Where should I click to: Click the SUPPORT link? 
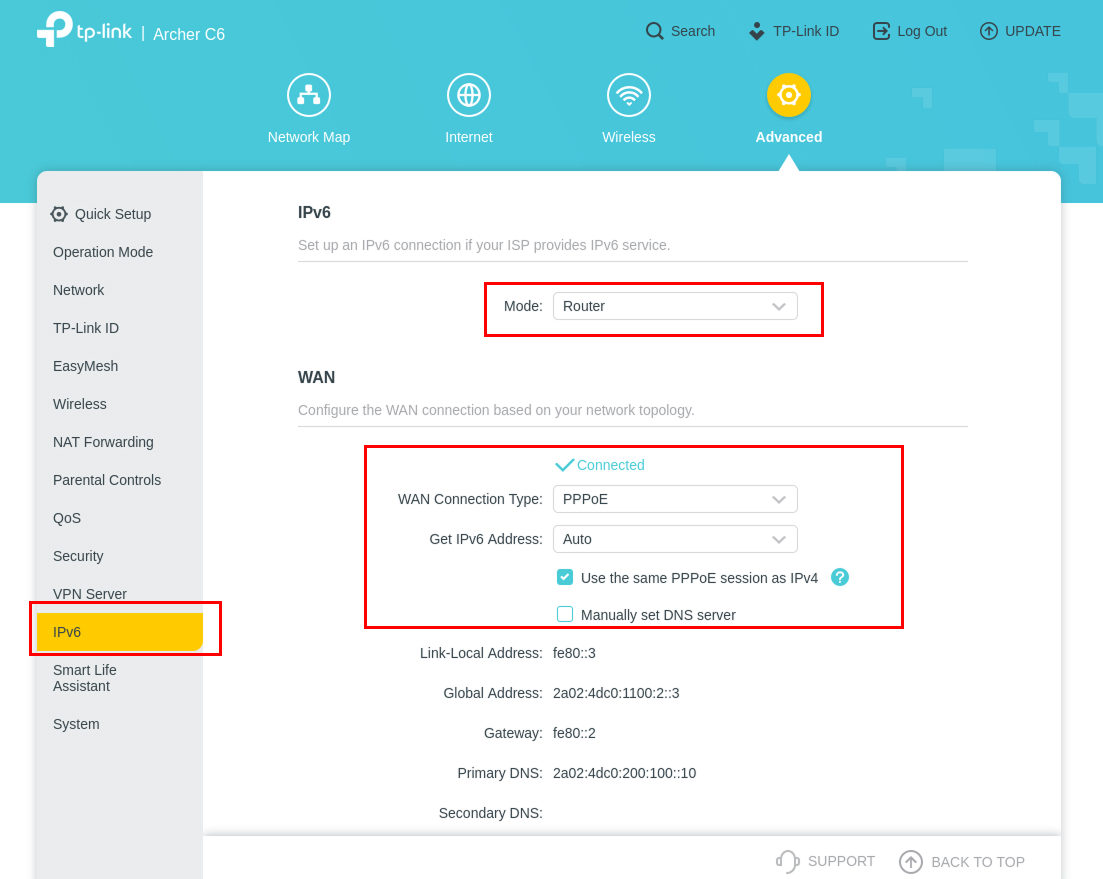click(x=826, y=861)
